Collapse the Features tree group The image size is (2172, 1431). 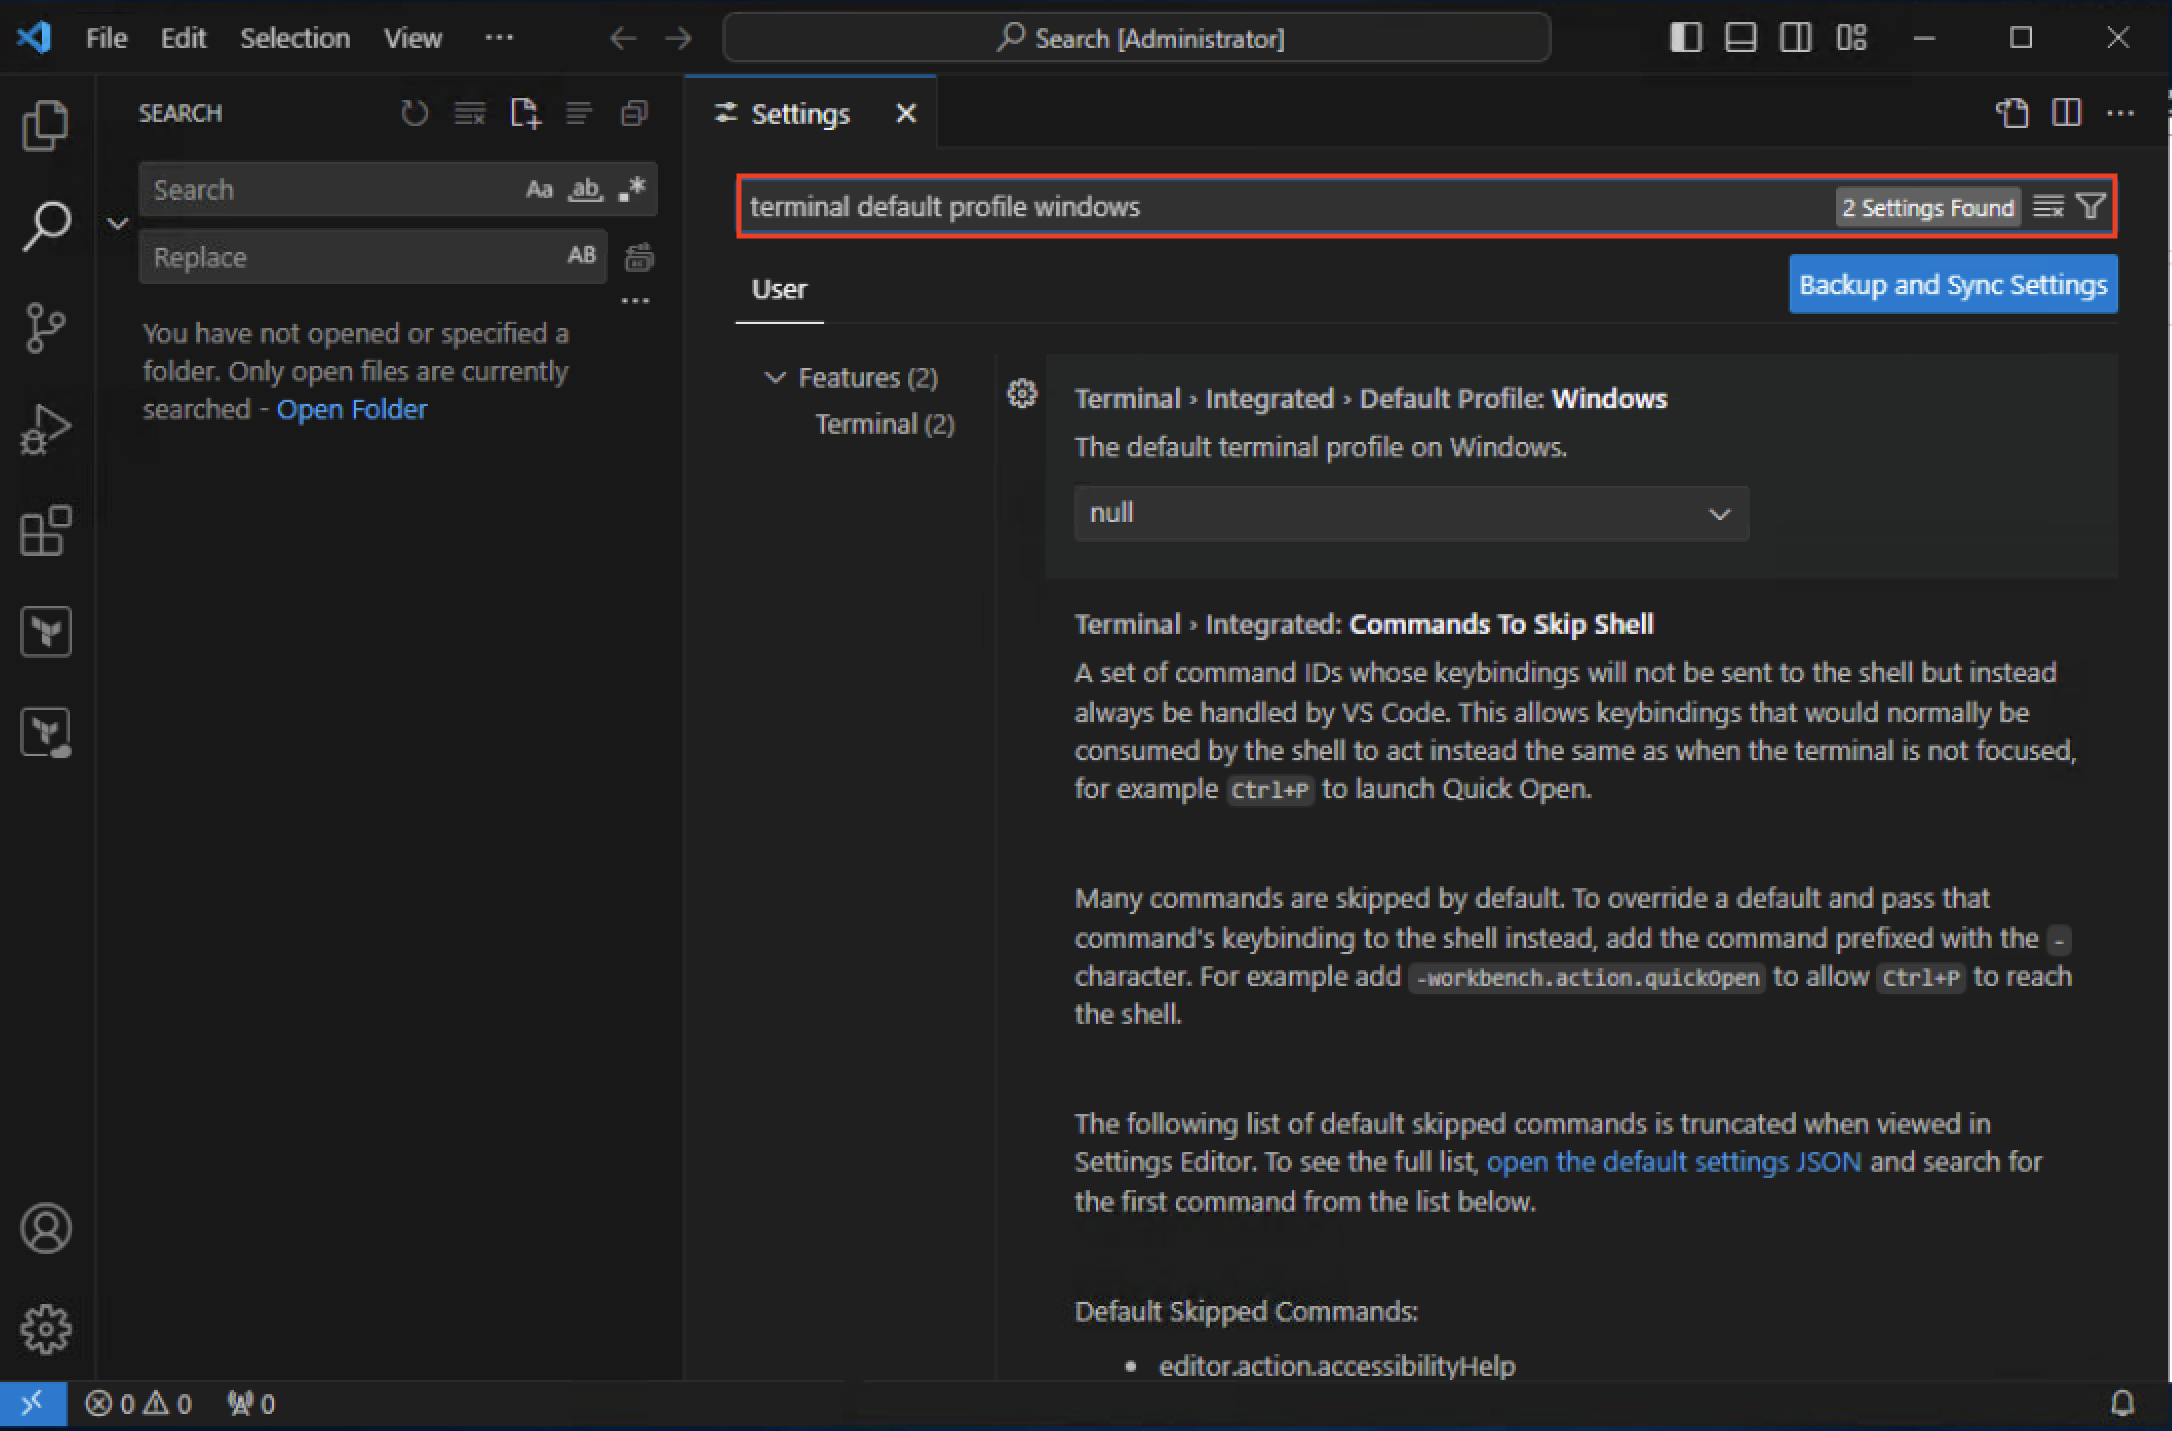(775, 377)
